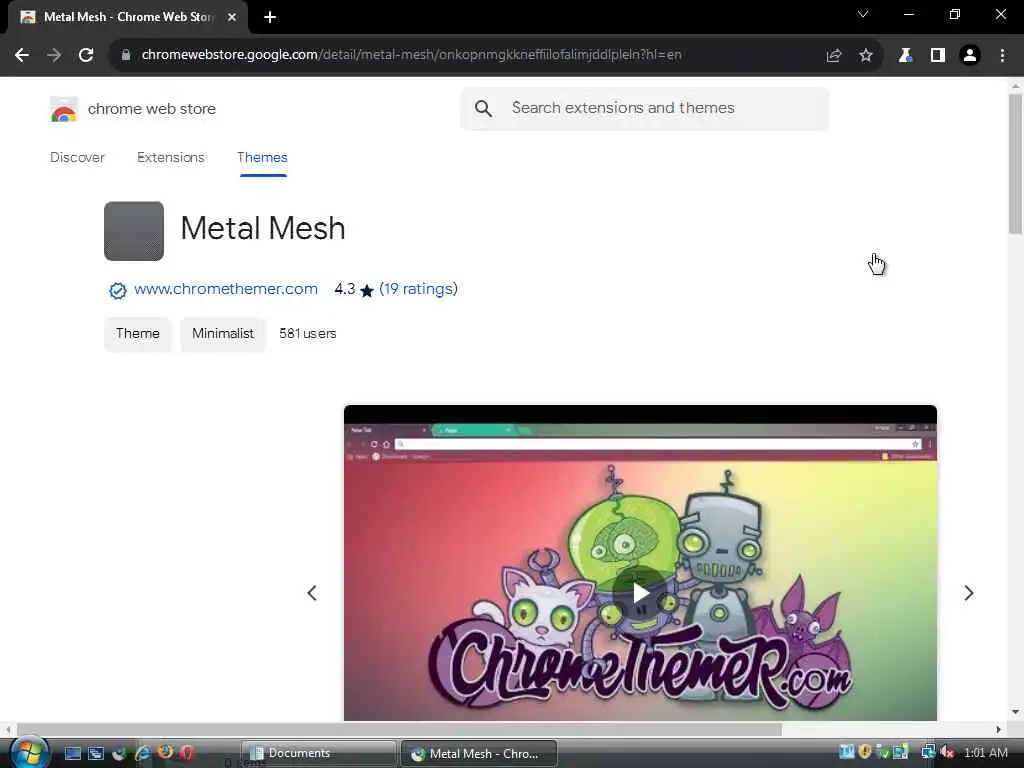Open tab search dropdown arrow

863,14
